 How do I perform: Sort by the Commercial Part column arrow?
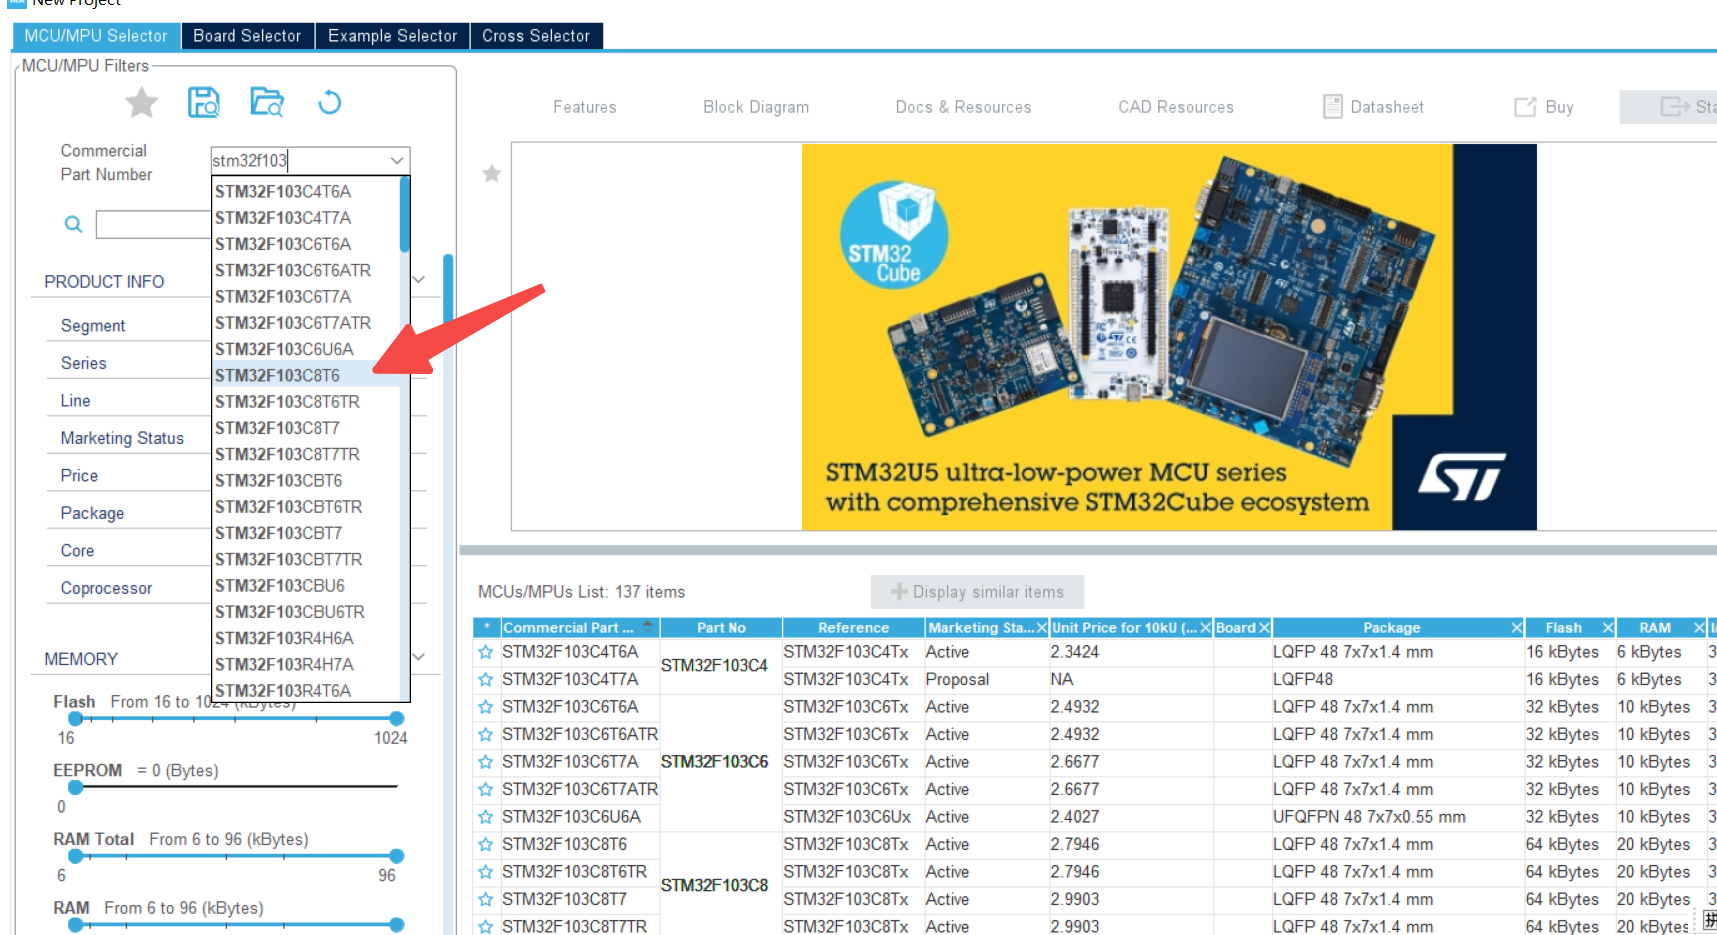647,627
